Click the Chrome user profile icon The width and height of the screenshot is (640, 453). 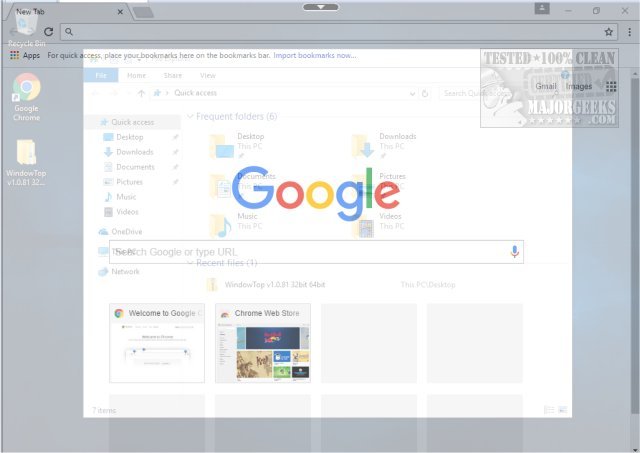[x=542, y=8]
